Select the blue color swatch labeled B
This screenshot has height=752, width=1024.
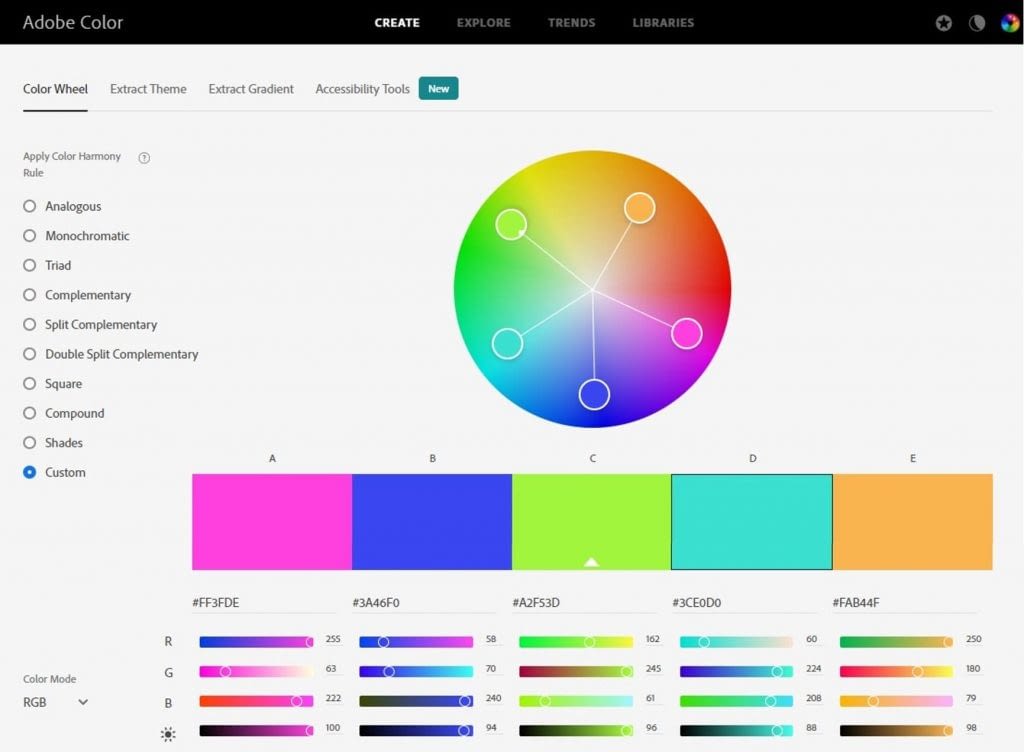coord(432,520)
